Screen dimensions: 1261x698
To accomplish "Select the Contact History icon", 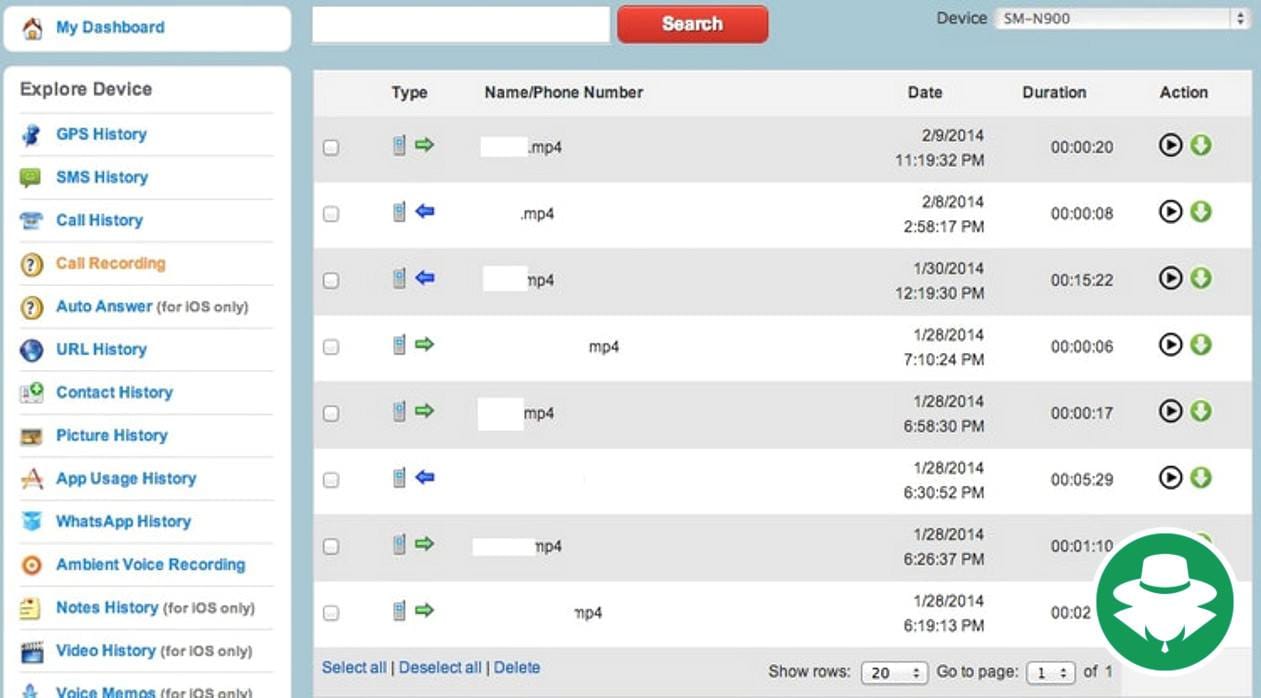I will click(x=30, y=392).
